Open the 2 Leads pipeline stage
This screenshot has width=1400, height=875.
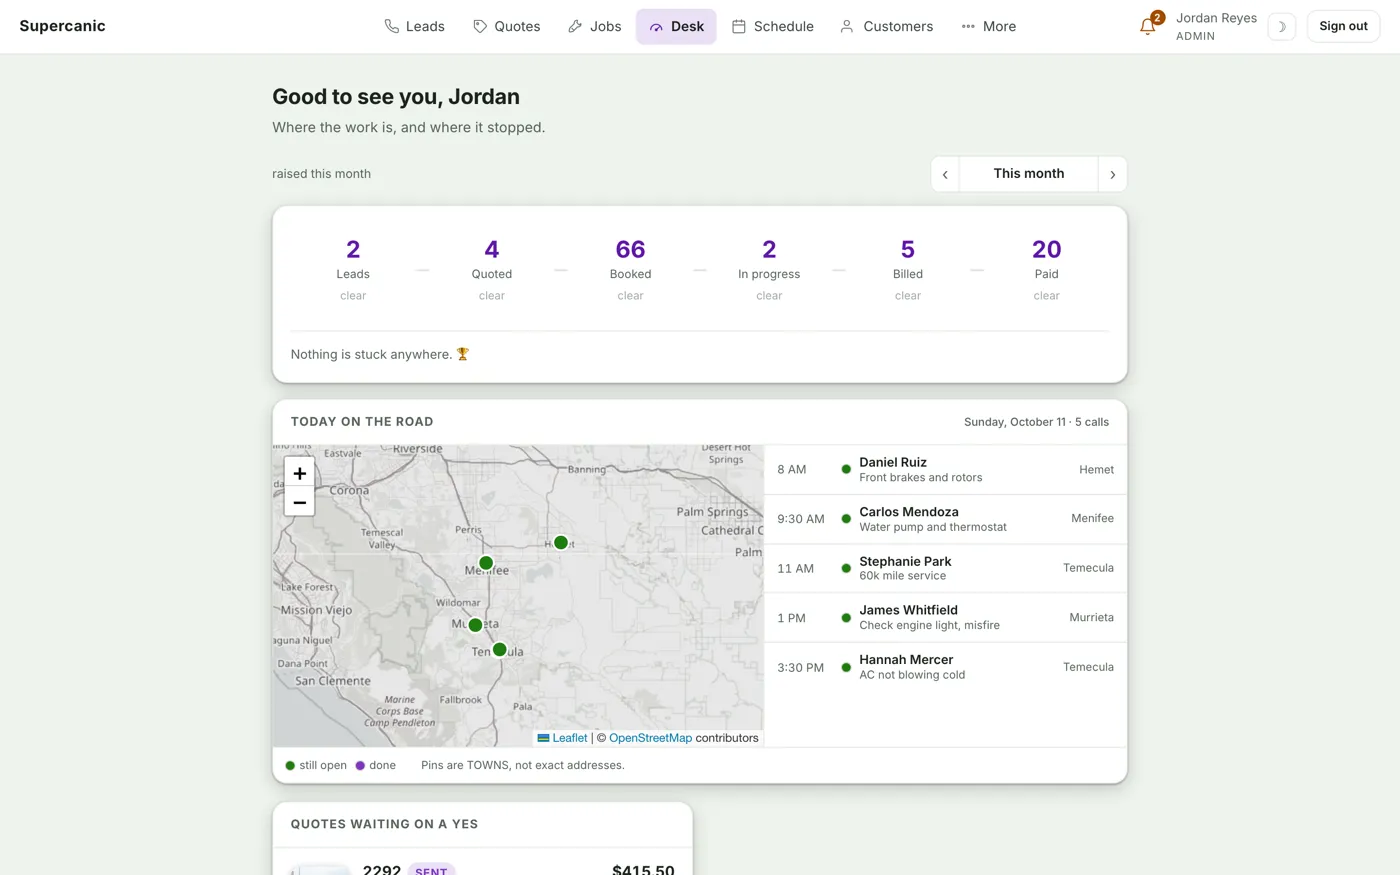(x=353, y=269)
